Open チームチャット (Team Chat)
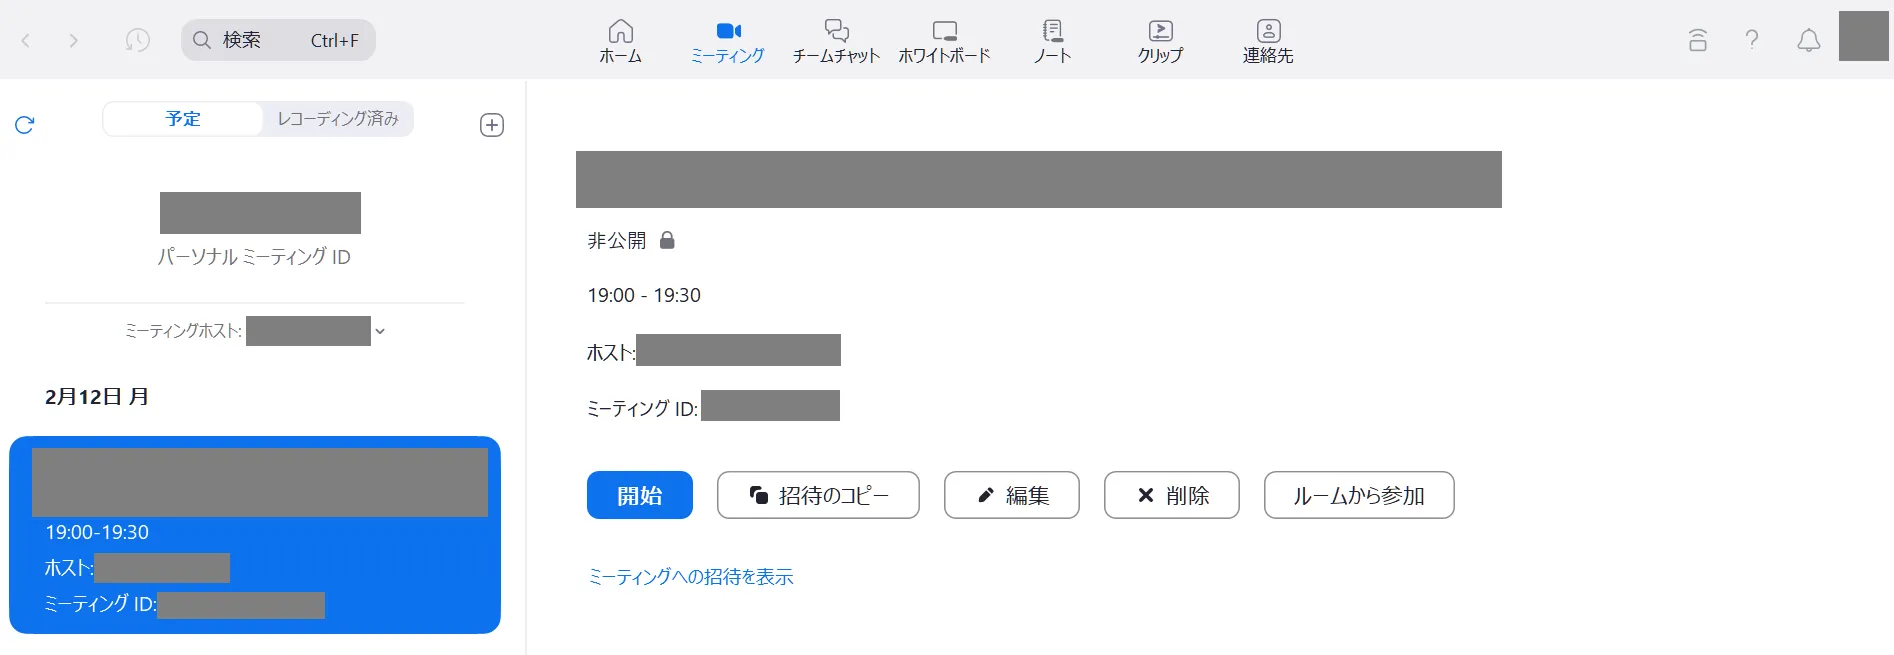The image size is (1894, 655). (x=836, y=41)
